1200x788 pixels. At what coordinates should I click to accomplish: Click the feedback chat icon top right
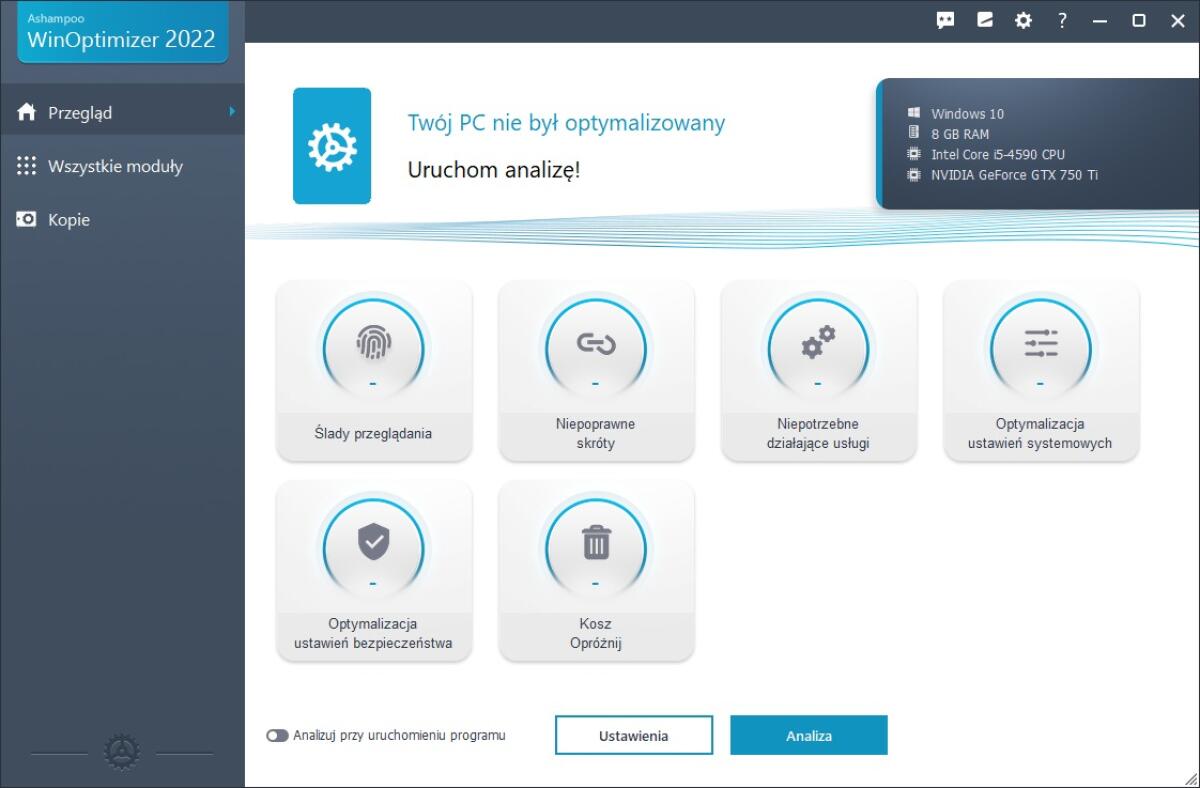coord(944,20)
